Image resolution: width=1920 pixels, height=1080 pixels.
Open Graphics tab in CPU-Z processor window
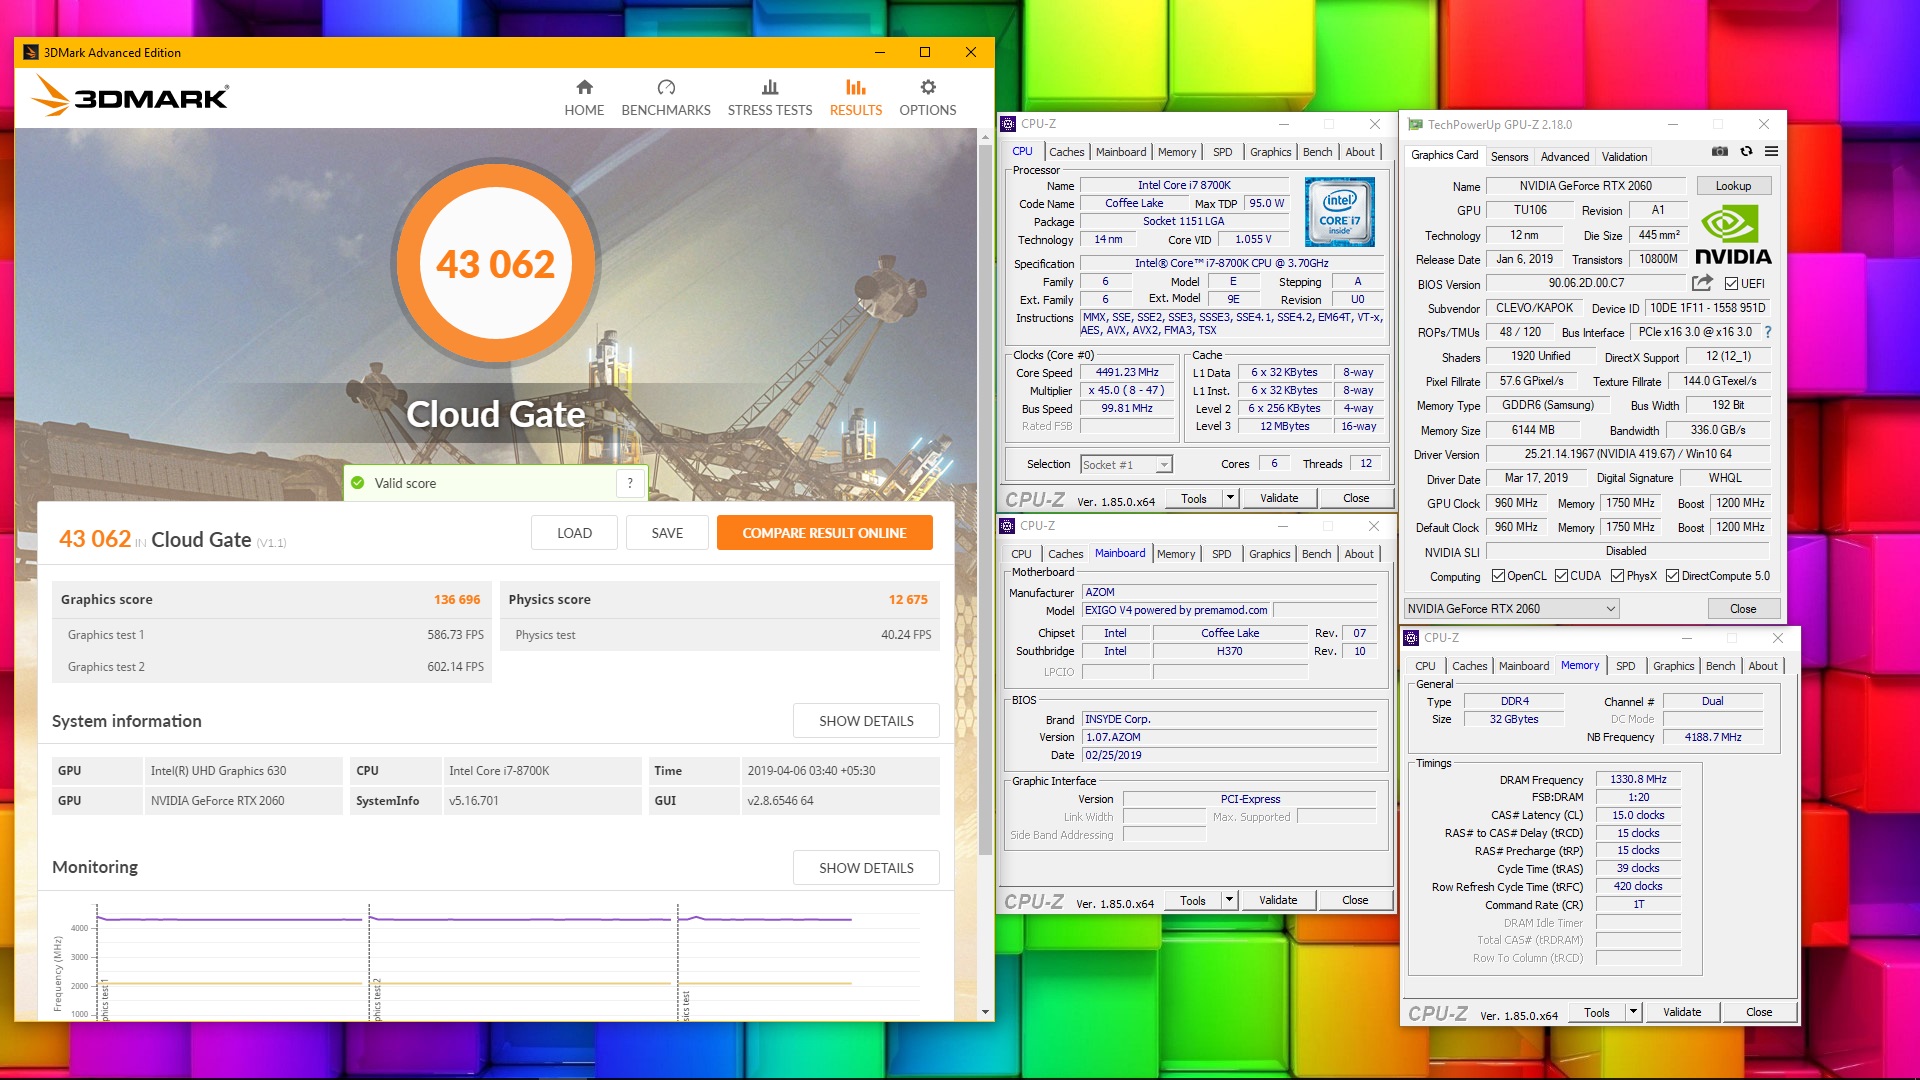pos(1270,152)
